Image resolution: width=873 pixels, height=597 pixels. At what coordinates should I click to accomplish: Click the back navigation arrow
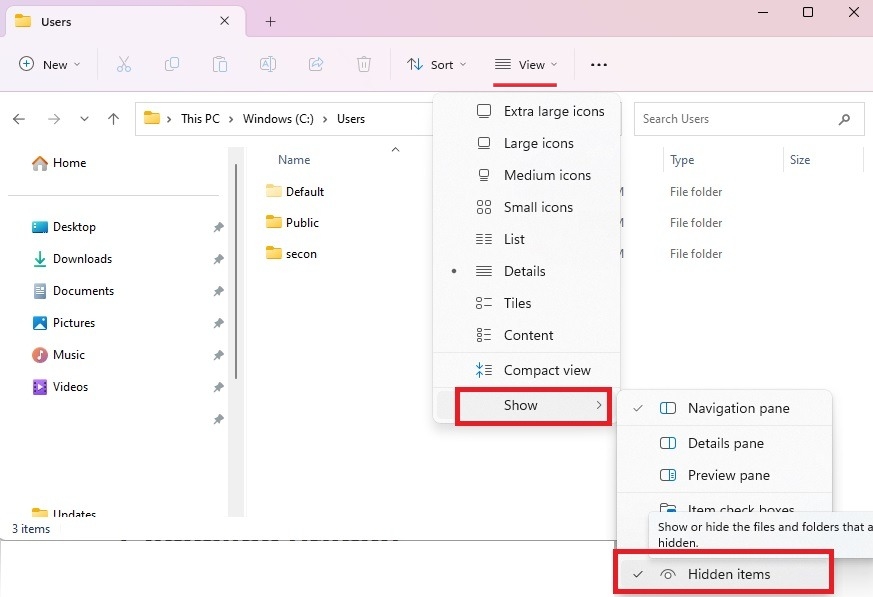click(18, 118)
